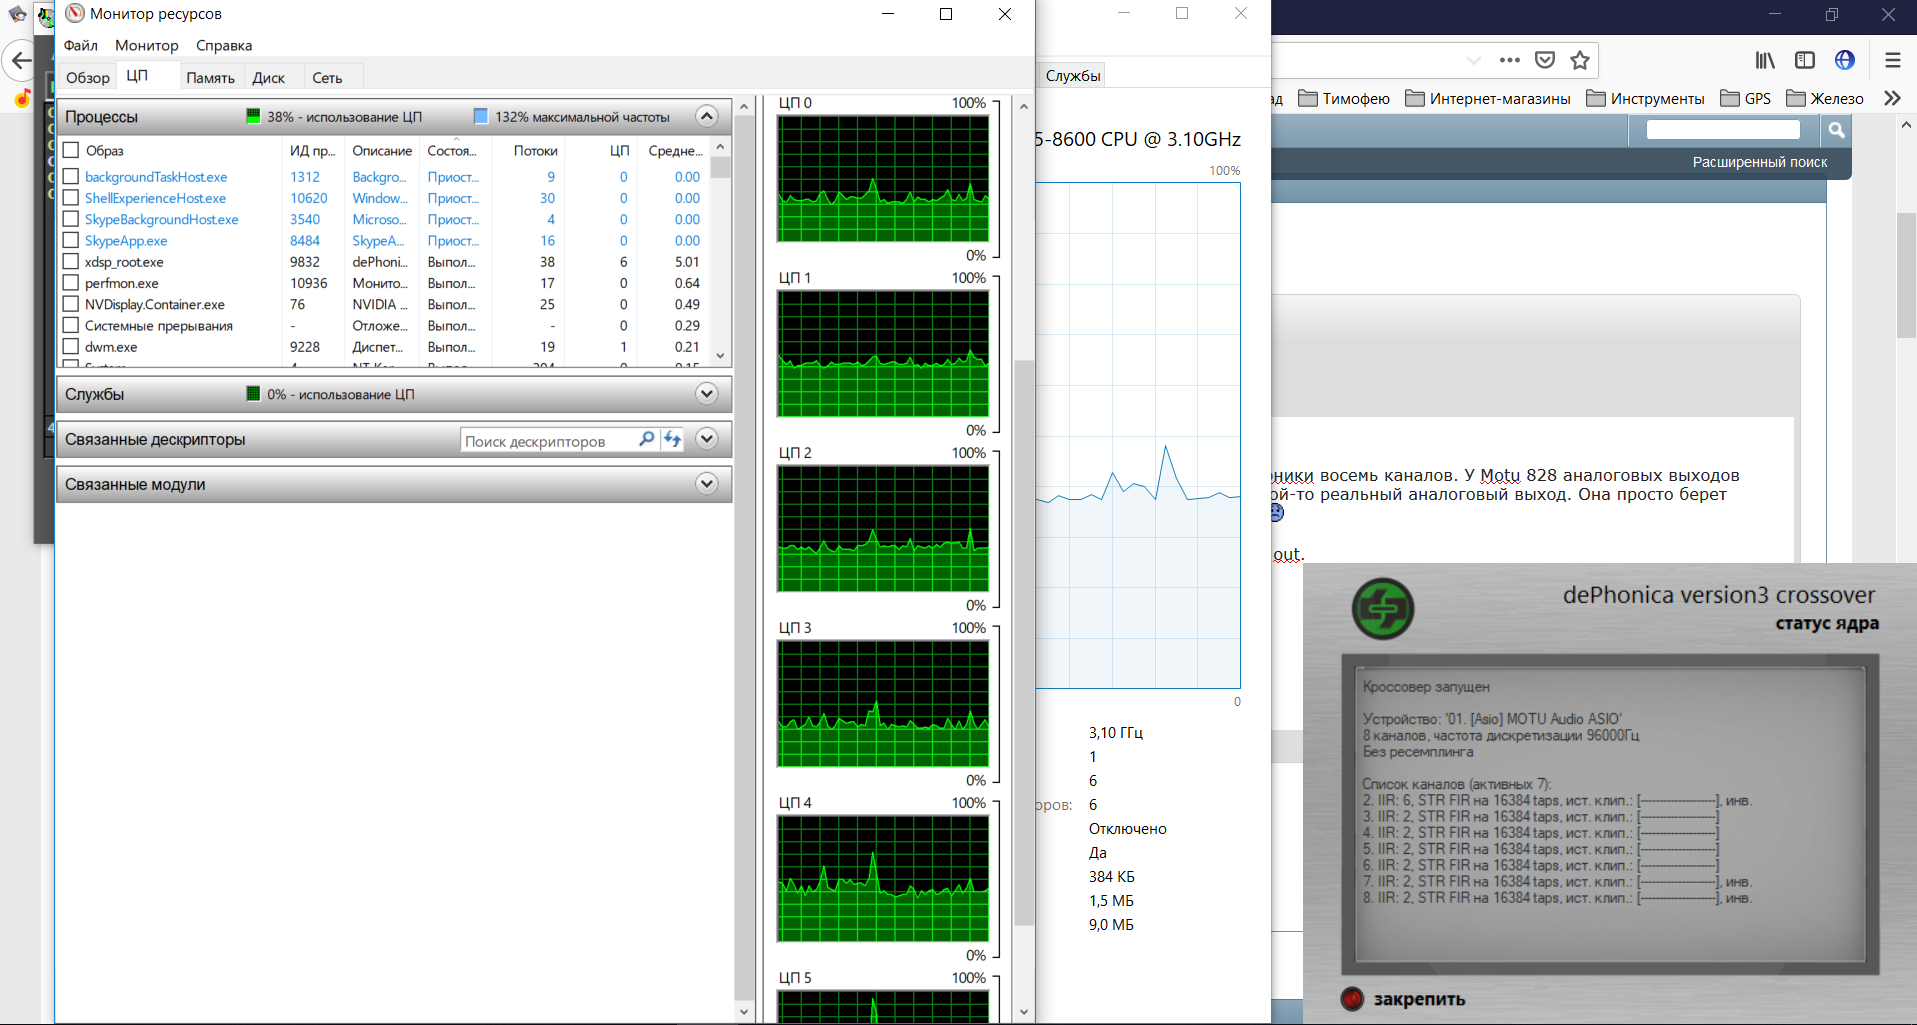Check the NVDisplay.Container.exe process box

tap(71, 304)
